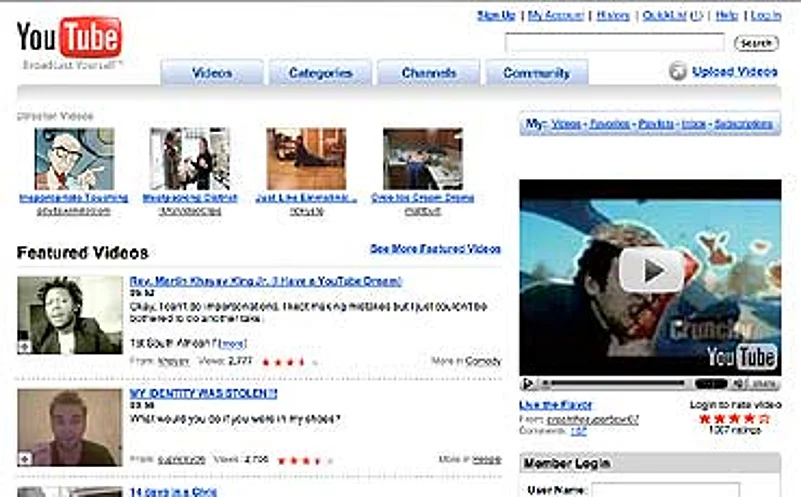Click the YouTube logo

70,38
